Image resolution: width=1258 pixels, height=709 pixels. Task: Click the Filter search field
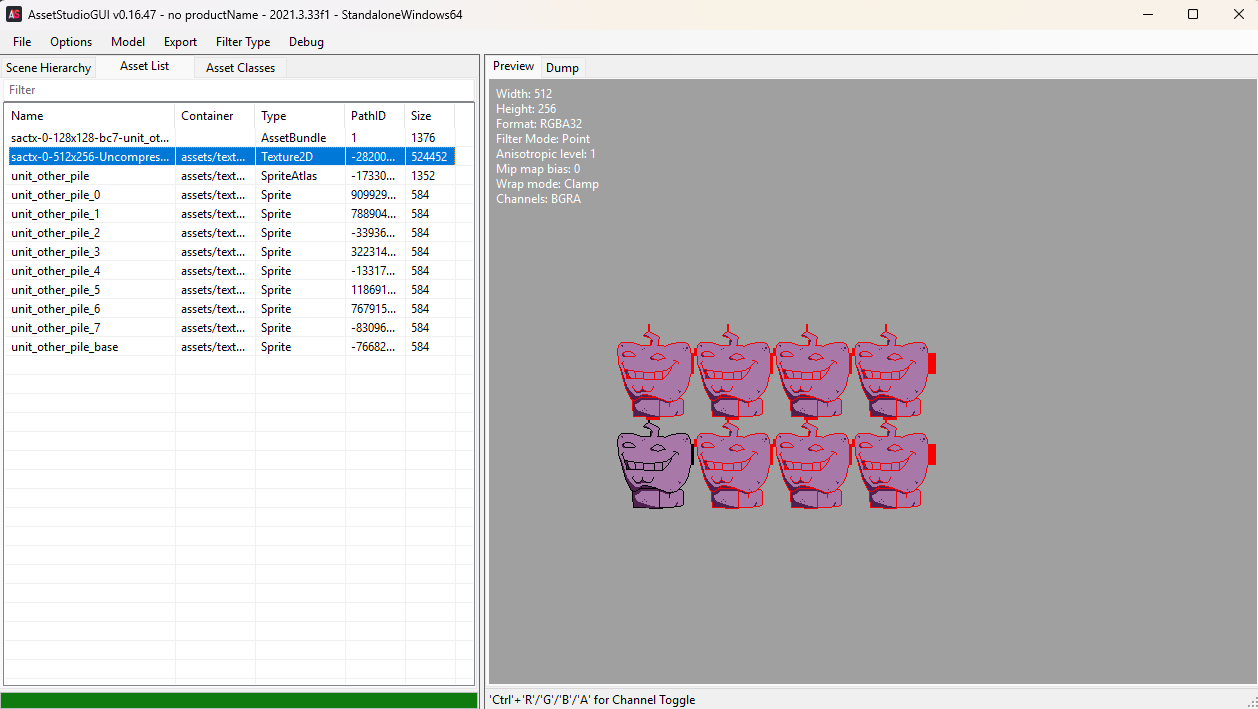coord(238,90)
